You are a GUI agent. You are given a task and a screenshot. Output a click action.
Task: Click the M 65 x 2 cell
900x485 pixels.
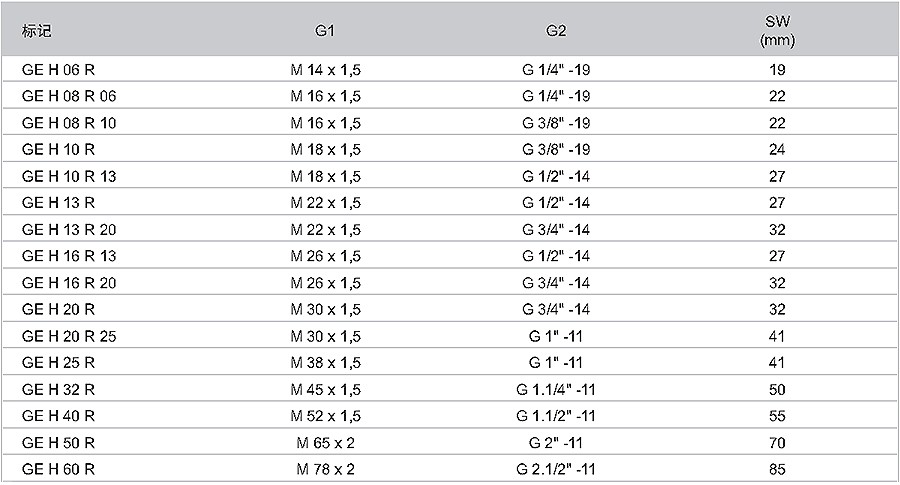(325, 443)
